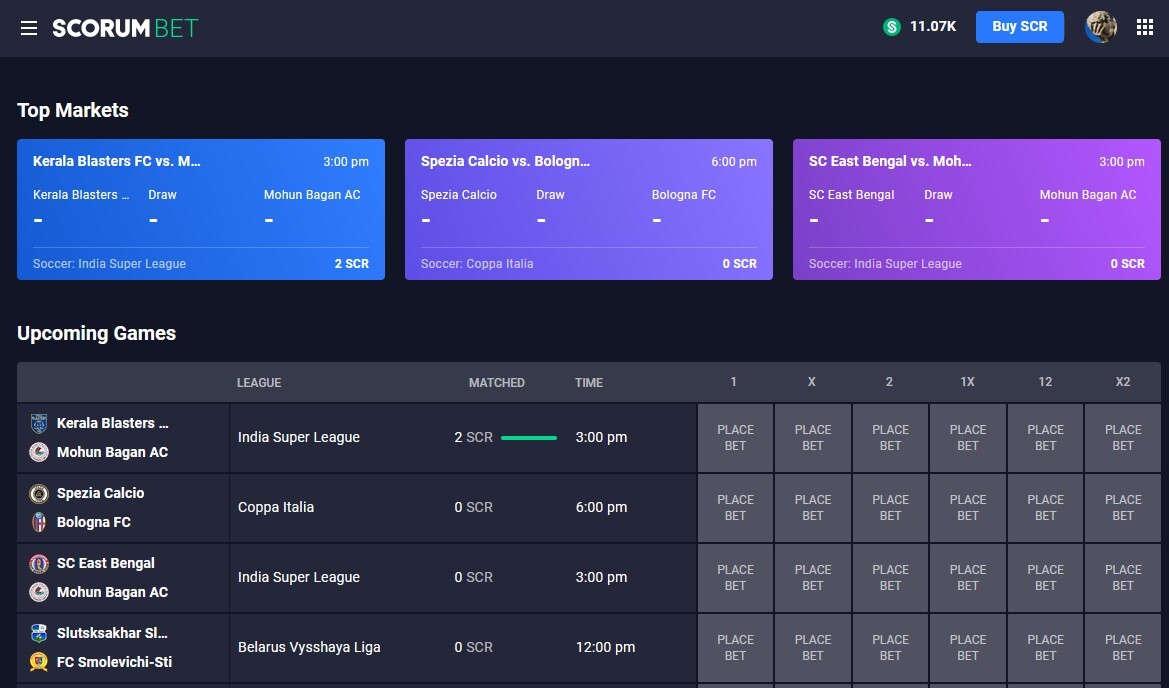1169x688 pixels.
Task: Click the SC East Bengal team logo
Action: (x=39, y=564)
